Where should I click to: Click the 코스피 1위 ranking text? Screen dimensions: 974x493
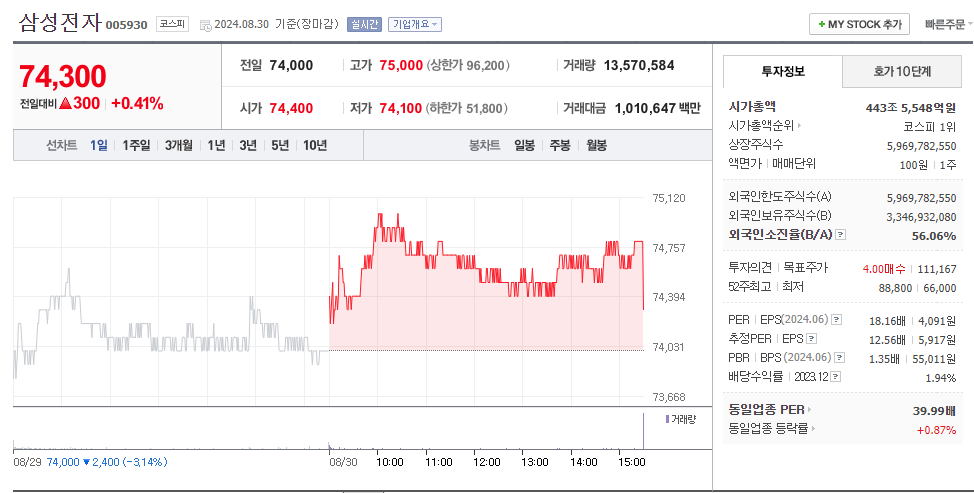(x=929, y=127)
